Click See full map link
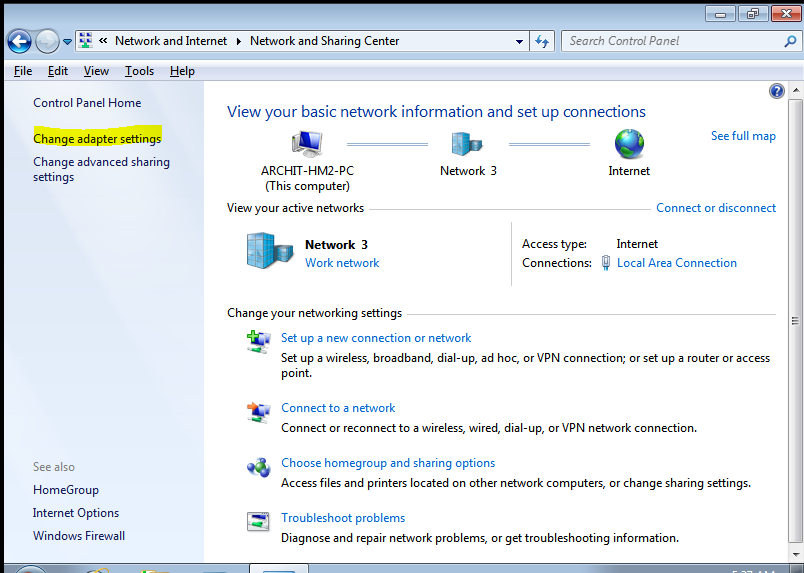 click(743, 136)
